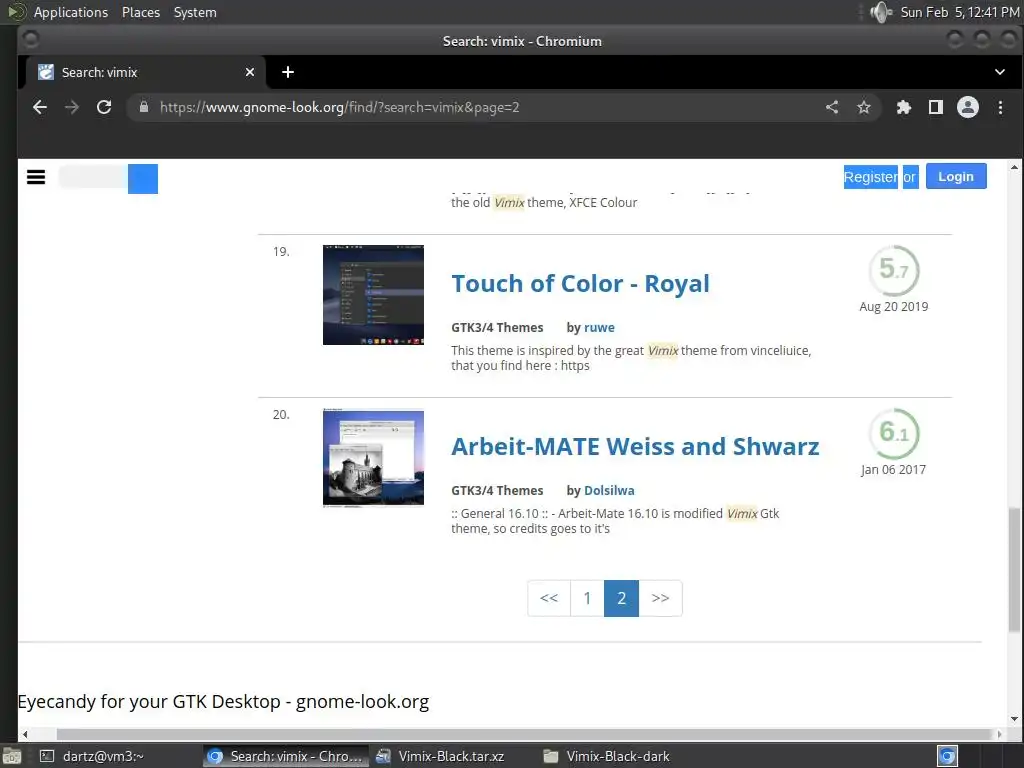Go back to the previous page
The image size is (1024, 768).
40,107
